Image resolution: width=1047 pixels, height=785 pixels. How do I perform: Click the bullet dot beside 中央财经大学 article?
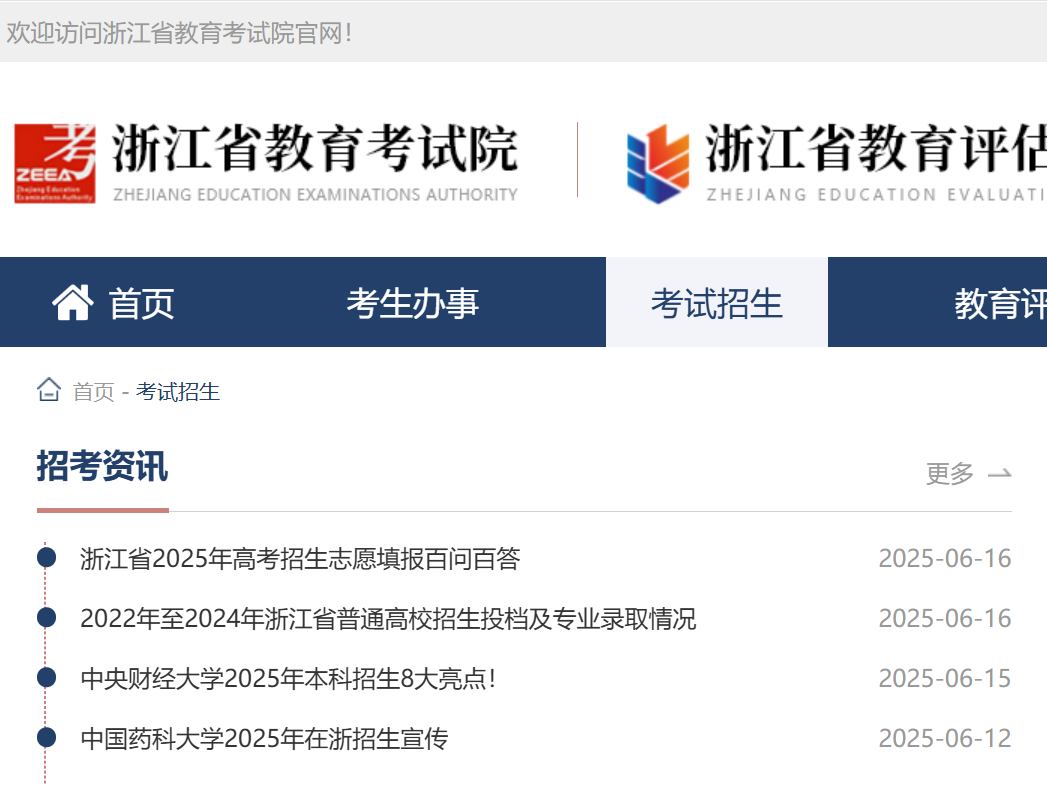pos(47,678)
